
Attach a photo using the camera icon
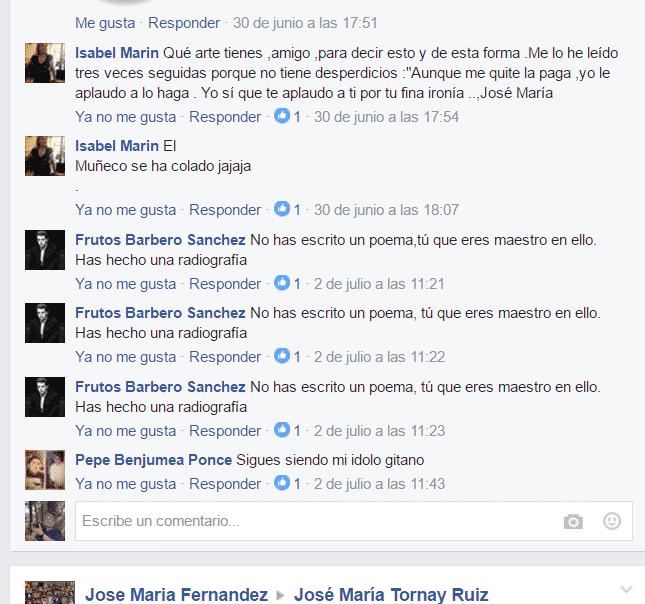[x=573, y=522]
